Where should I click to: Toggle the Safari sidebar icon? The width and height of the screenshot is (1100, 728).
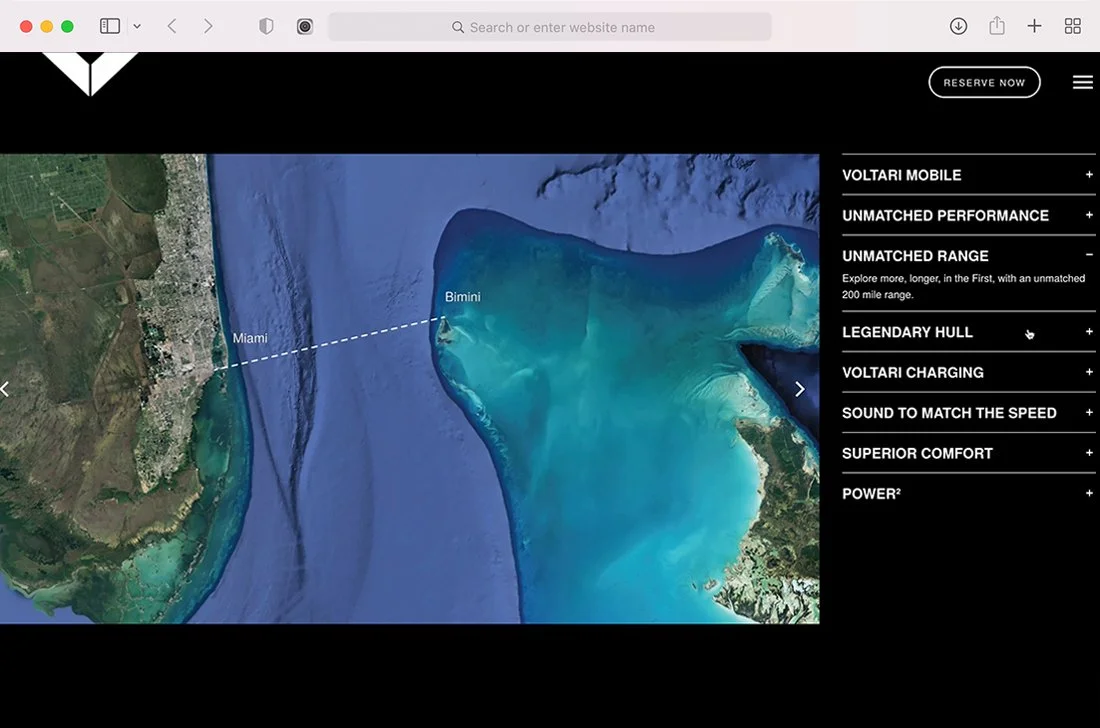[x=110, y=27]
